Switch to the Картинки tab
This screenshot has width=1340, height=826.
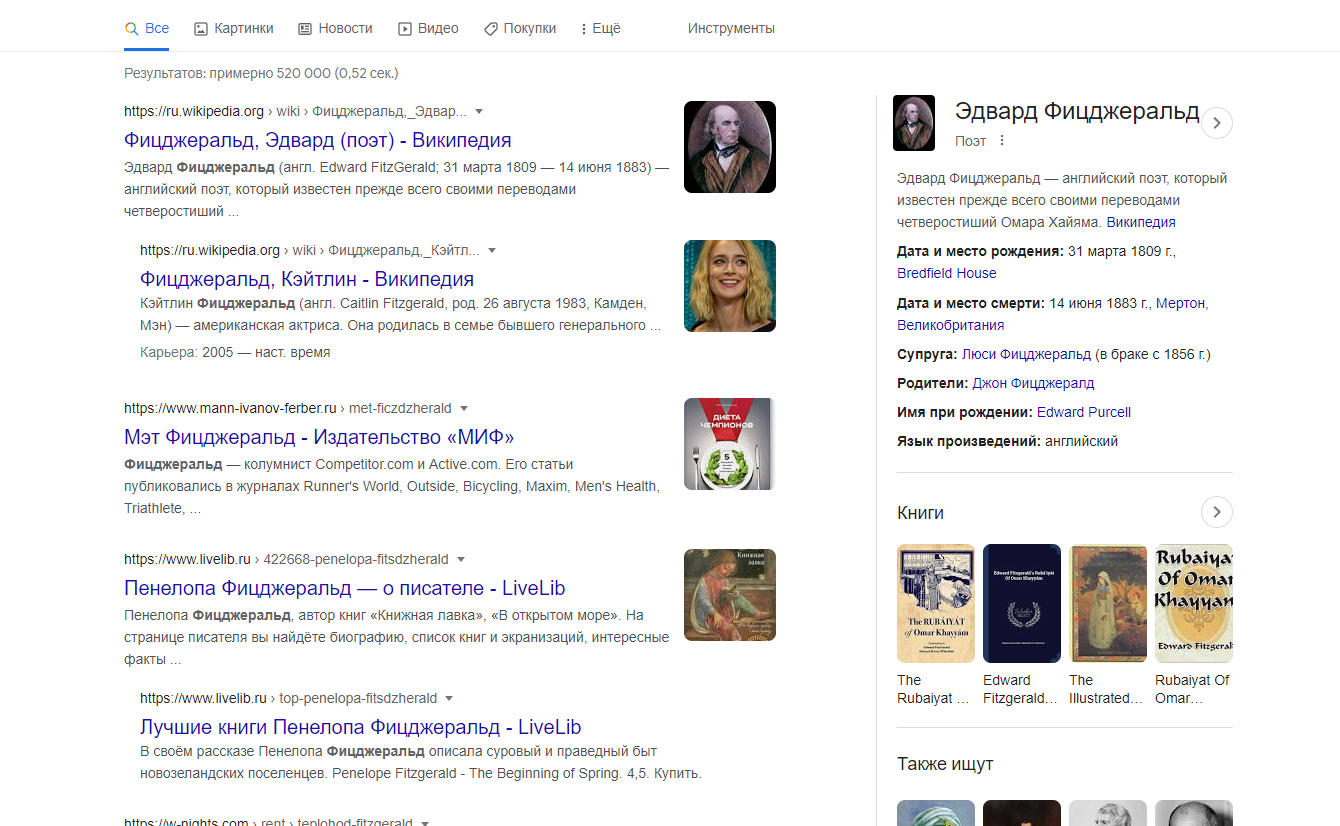pyautogui.click(x=233, y=28)
